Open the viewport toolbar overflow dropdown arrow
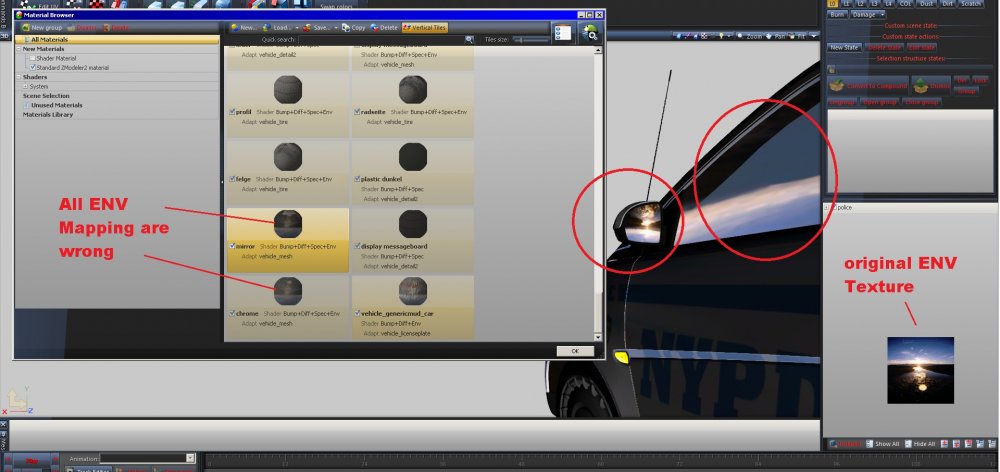The image size is (1000, 472). [813, 36]
